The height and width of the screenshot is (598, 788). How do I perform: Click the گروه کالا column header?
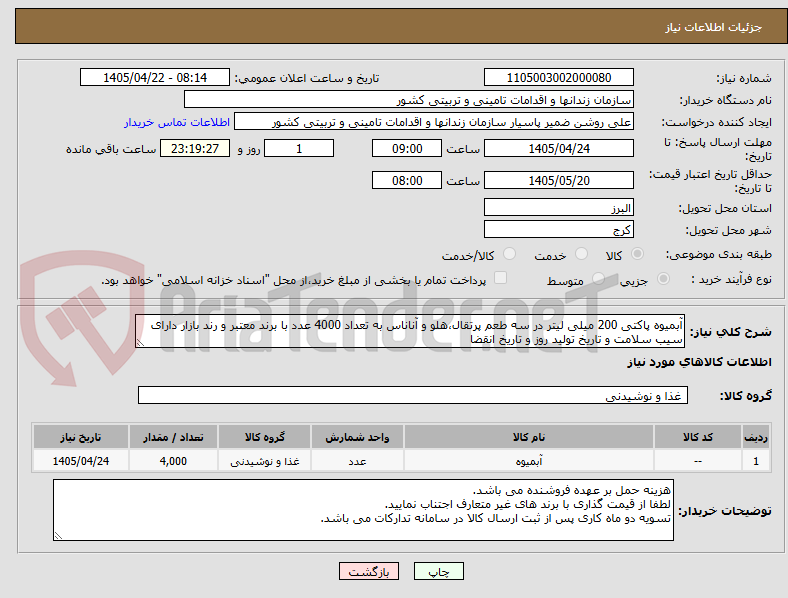265,437
